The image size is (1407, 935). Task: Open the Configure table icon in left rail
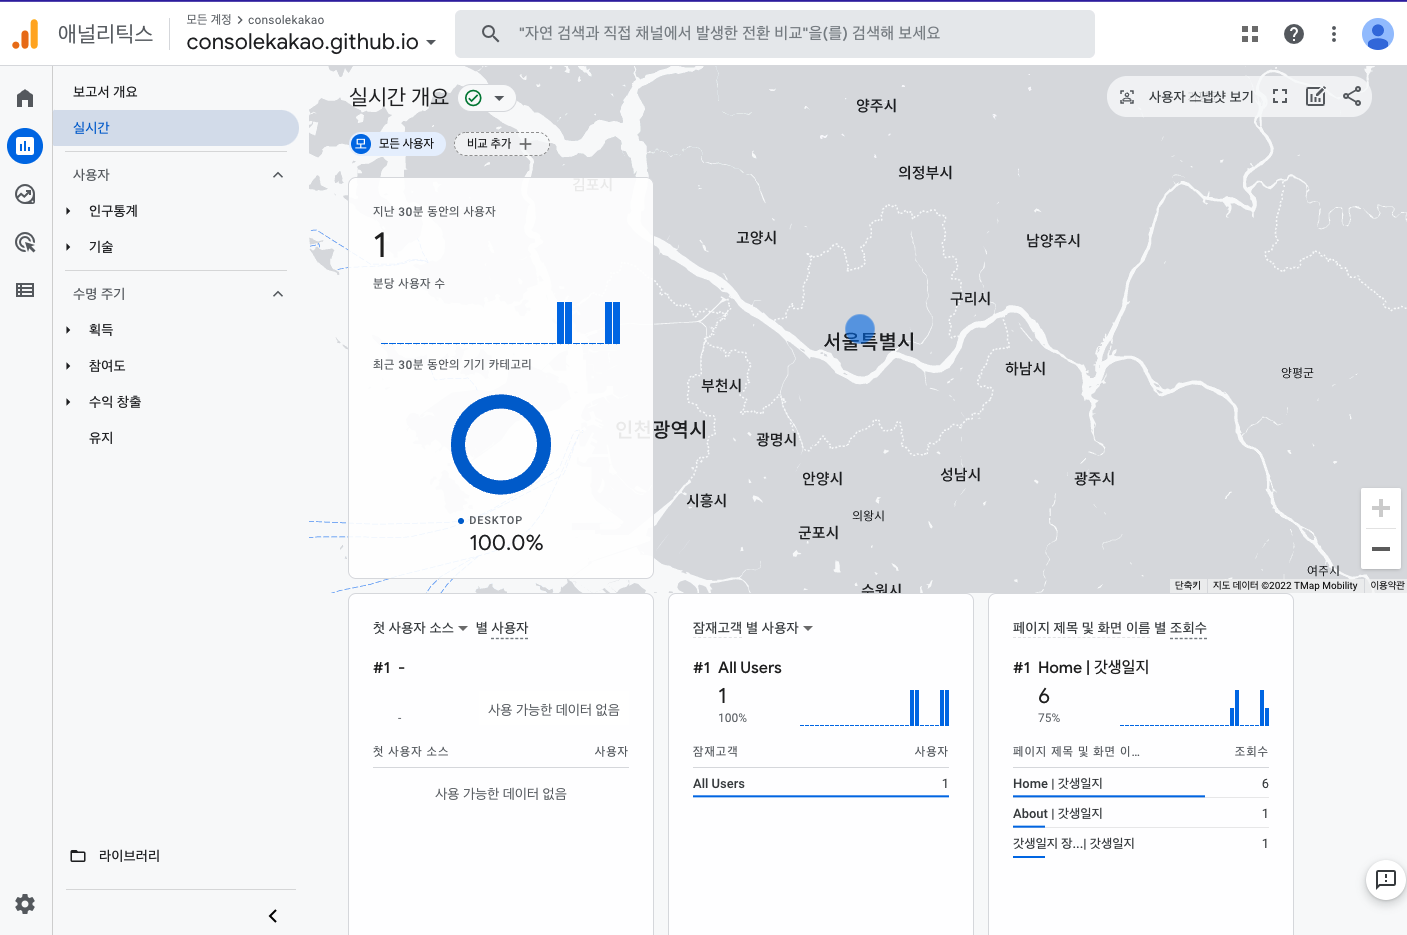[25, 290]
